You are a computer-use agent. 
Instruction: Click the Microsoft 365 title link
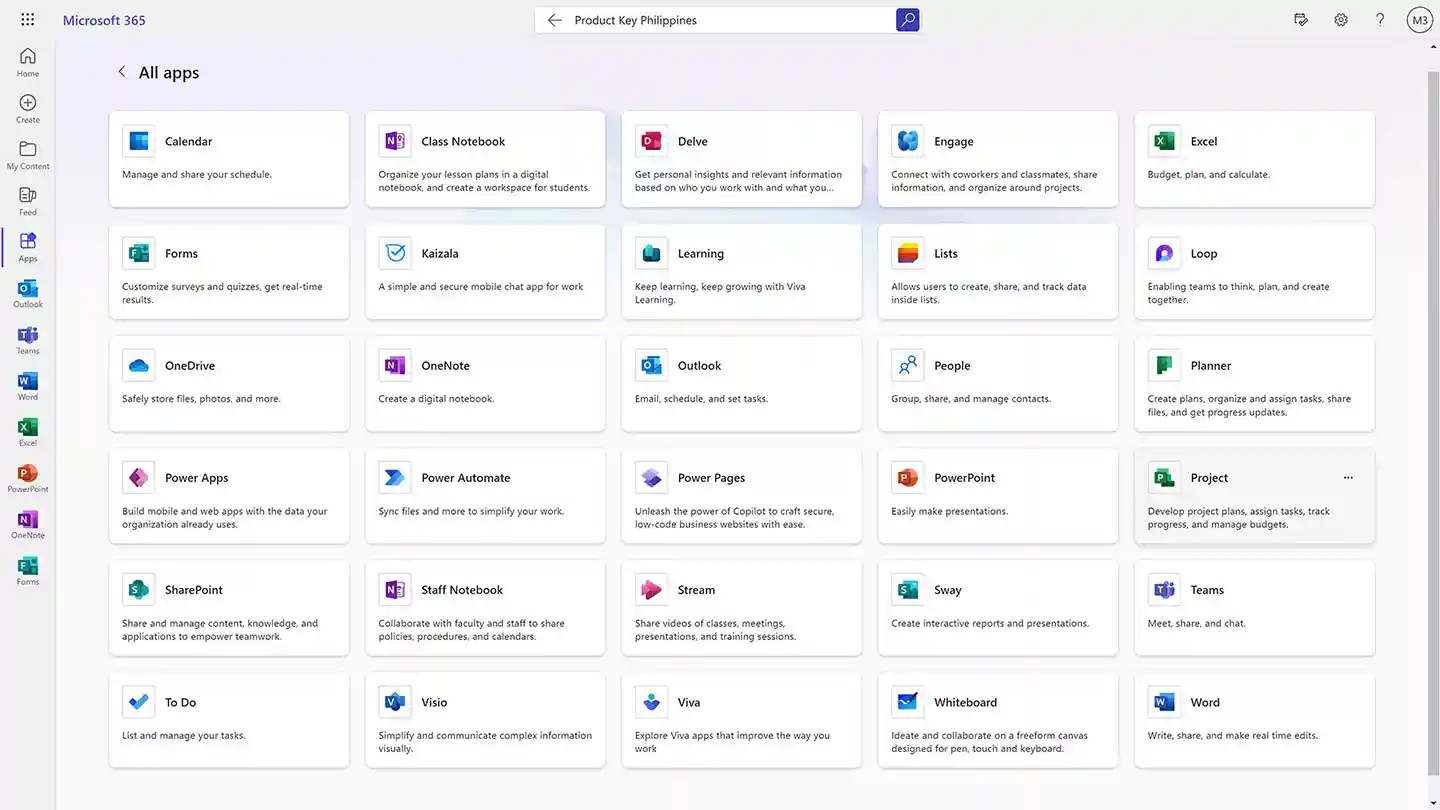pyautogui.click(x=104, y=20)
